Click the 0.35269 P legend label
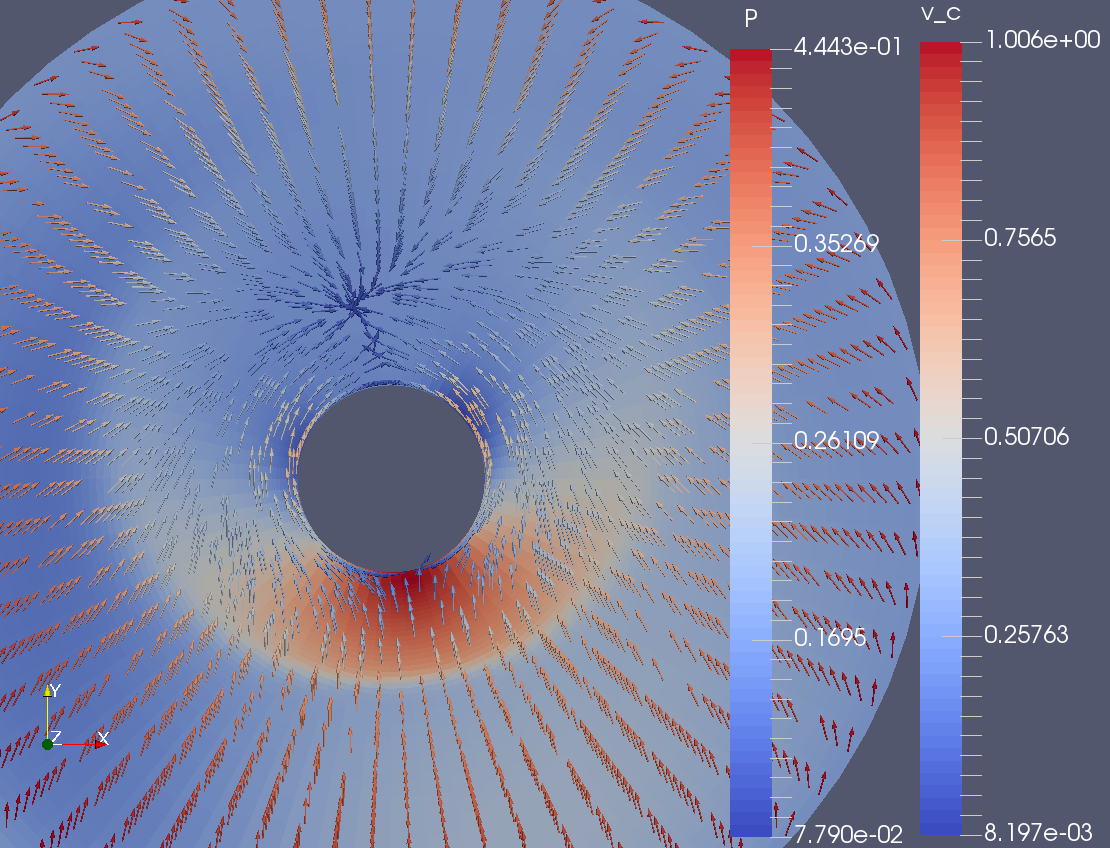 836,243
